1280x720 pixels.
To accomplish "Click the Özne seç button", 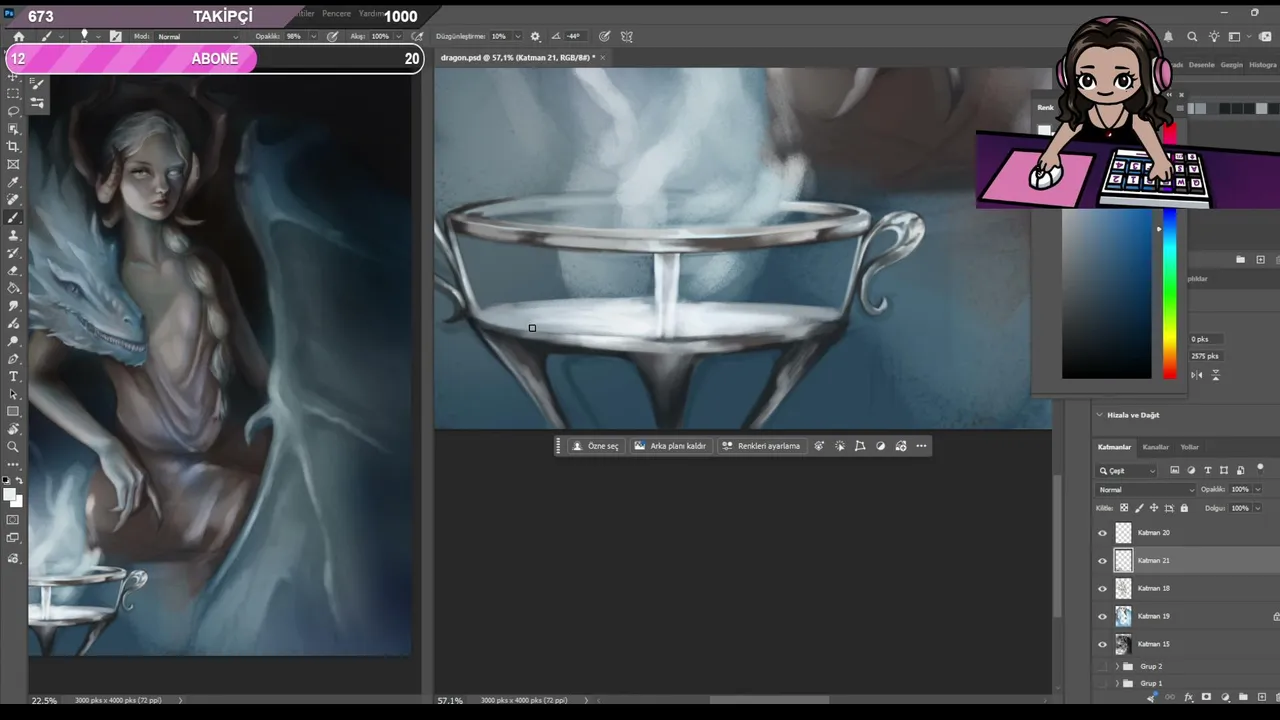I will pyautogui.click(x=596, y=446).
